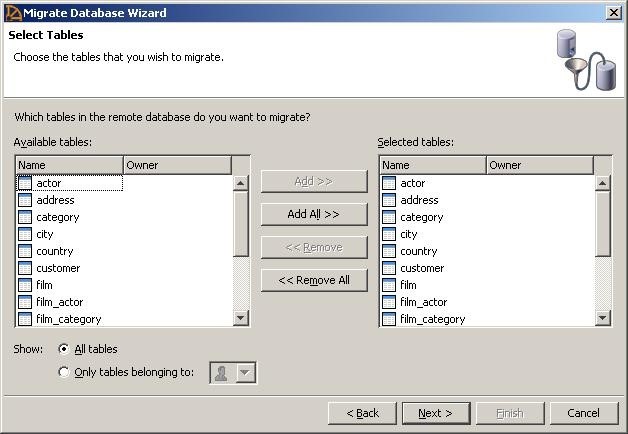Sort Selected tables by Owner column header
Screen dimensions: 628x434
click(x=539, y=165)
